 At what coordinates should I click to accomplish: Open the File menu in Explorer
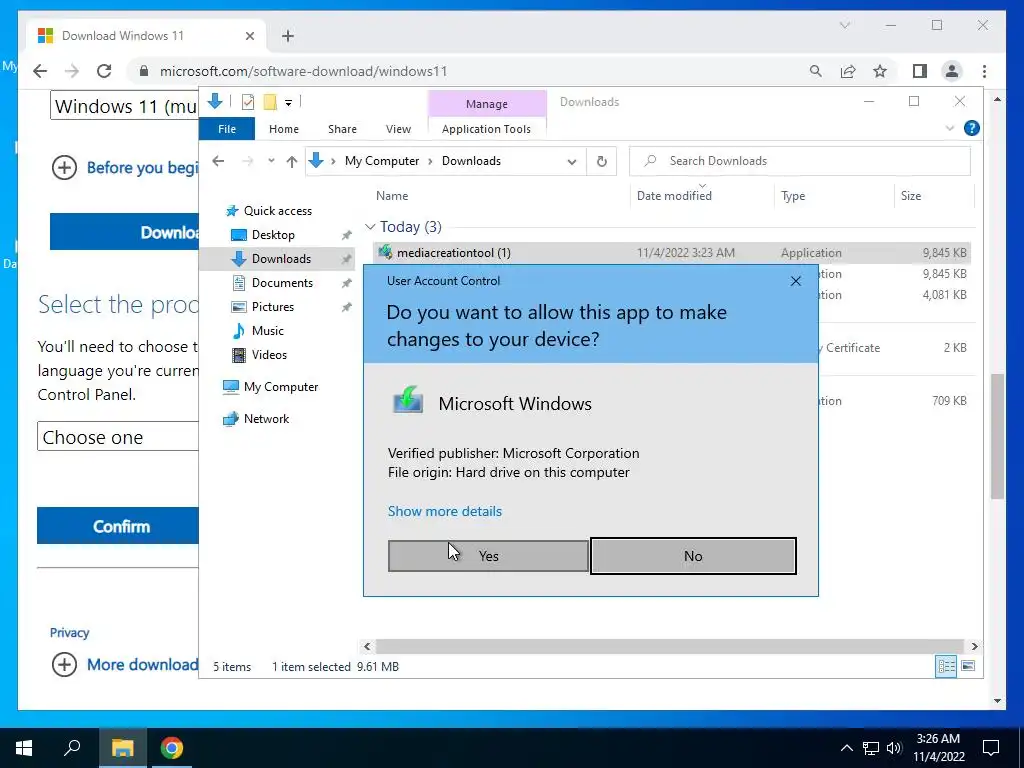tap(227, 129)
